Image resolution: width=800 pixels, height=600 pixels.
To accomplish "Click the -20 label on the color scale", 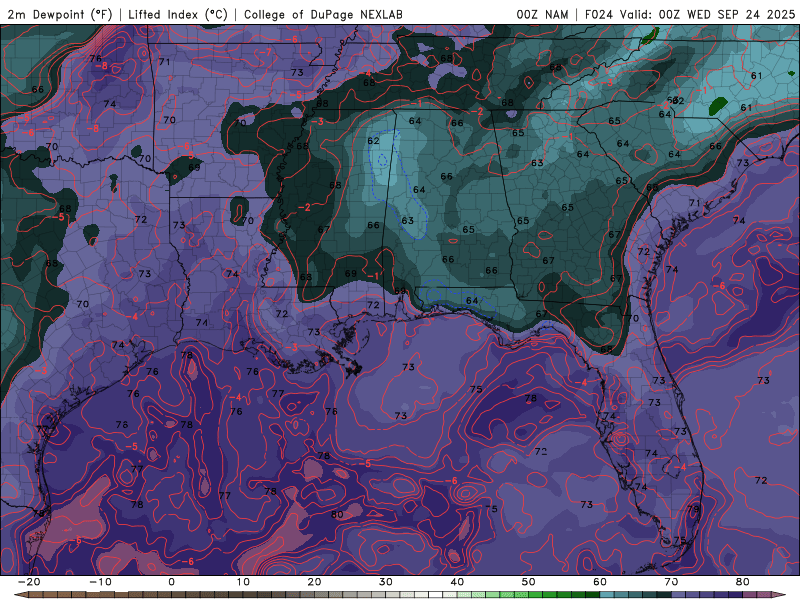I will 29,582.
